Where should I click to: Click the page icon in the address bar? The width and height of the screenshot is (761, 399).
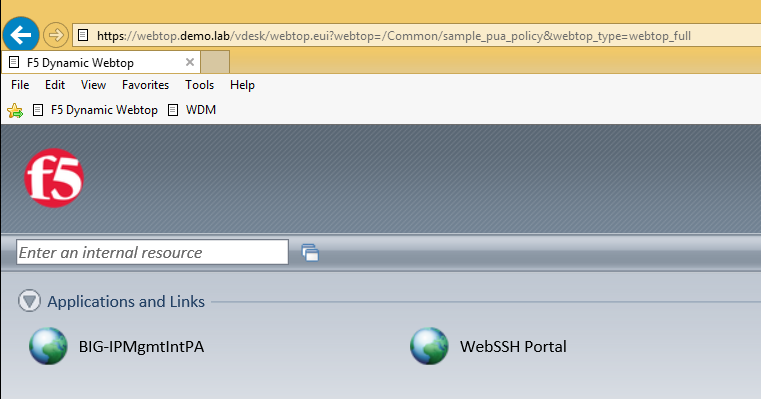pyautogui.click(x=83, y=35)
